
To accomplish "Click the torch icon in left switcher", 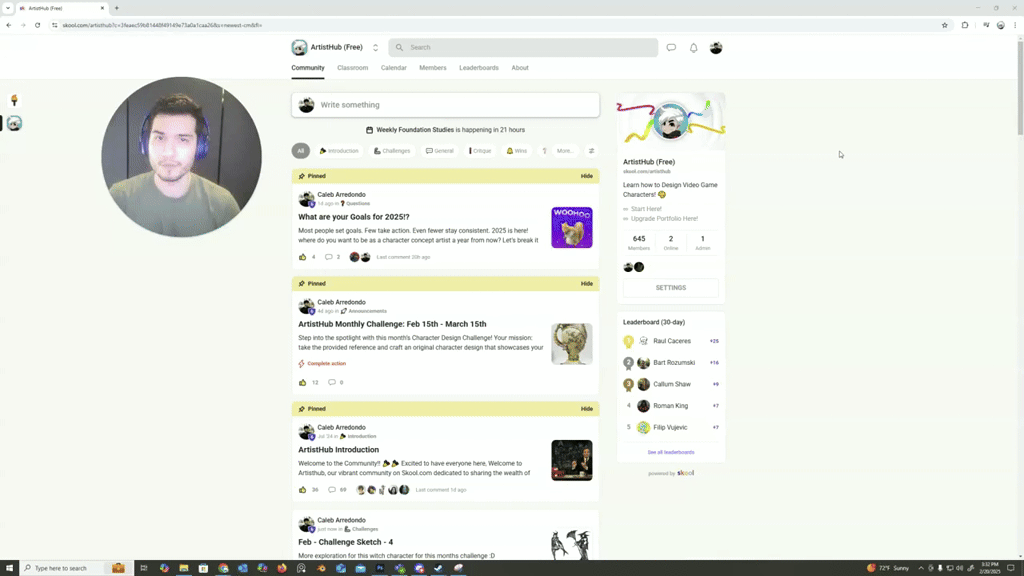I will click(14, 101).
